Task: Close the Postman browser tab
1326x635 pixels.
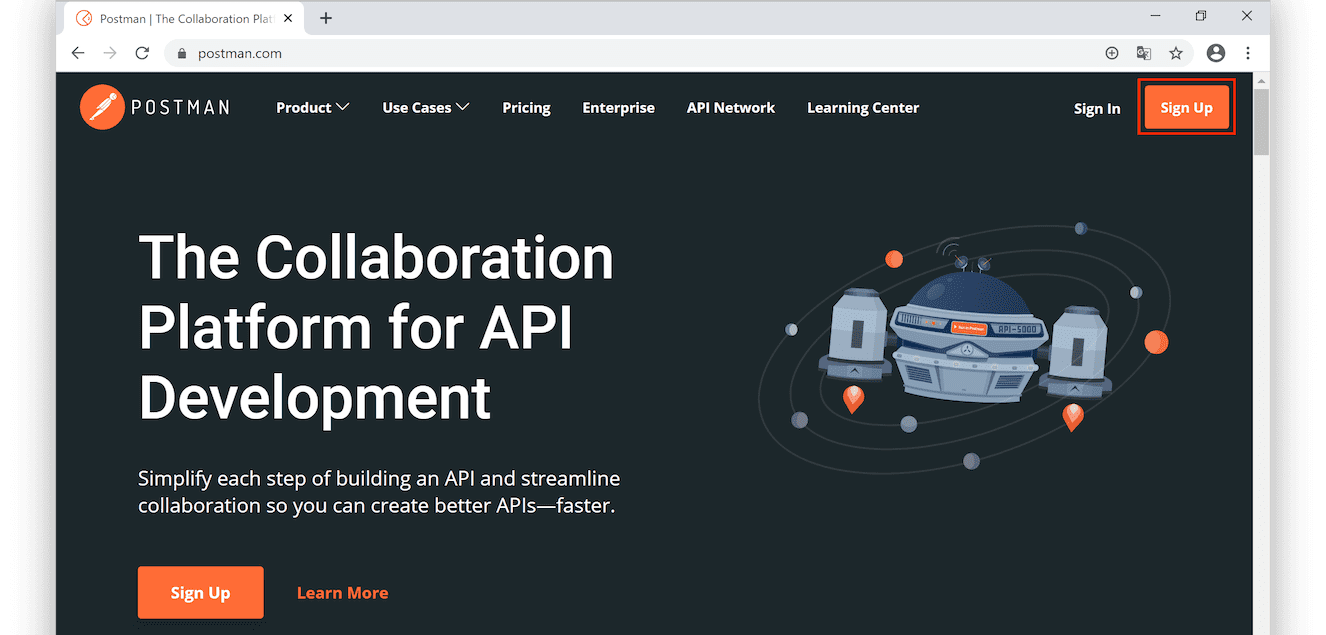Action: pos(288,18)
